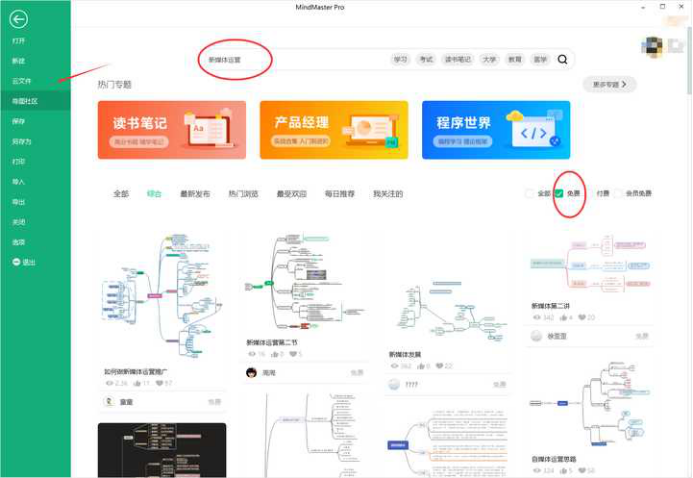The height and width of the screenshot is (478, 693).
Task: Click the thumbs-up icon on 新媒体发展 card
Action: click(420, 366)
